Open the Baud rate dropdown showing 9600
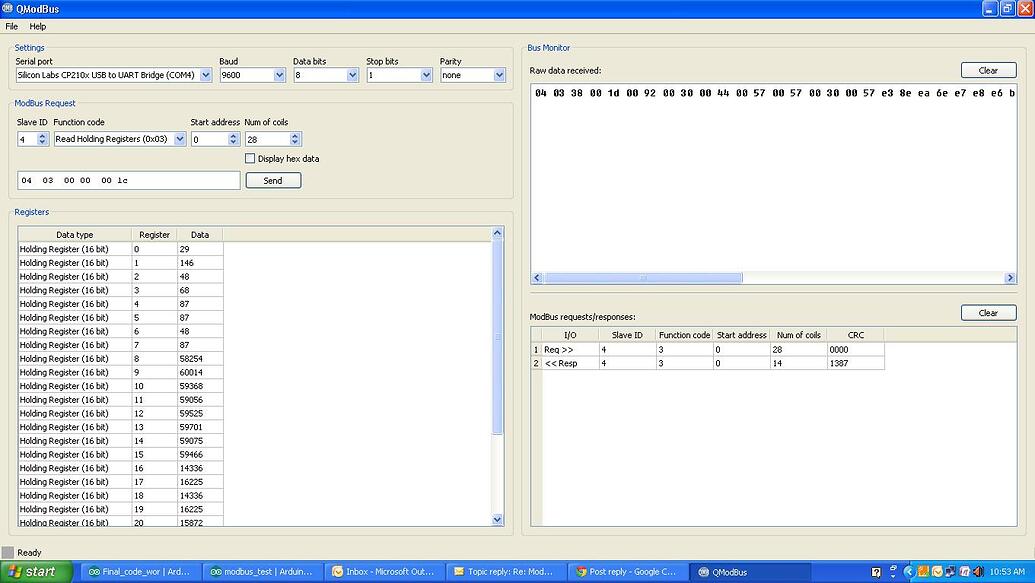The image size is (1035, 583). (x=281, y=74)
